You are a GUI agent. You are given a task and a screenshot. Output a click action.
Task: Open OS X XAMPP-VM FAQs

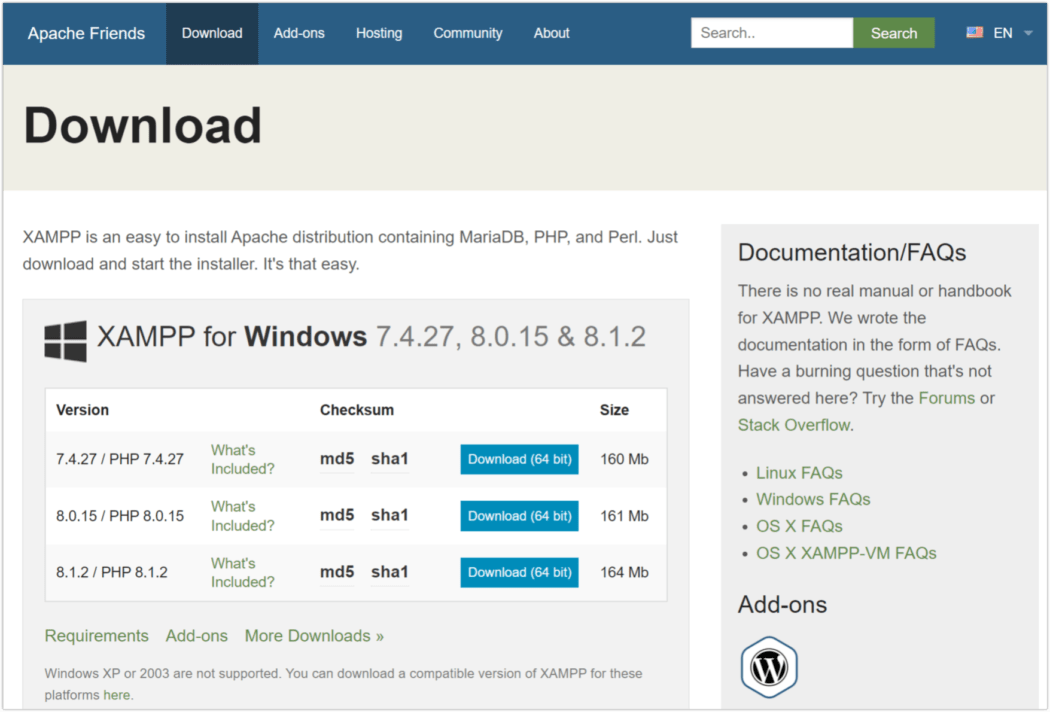click(846, 553)
